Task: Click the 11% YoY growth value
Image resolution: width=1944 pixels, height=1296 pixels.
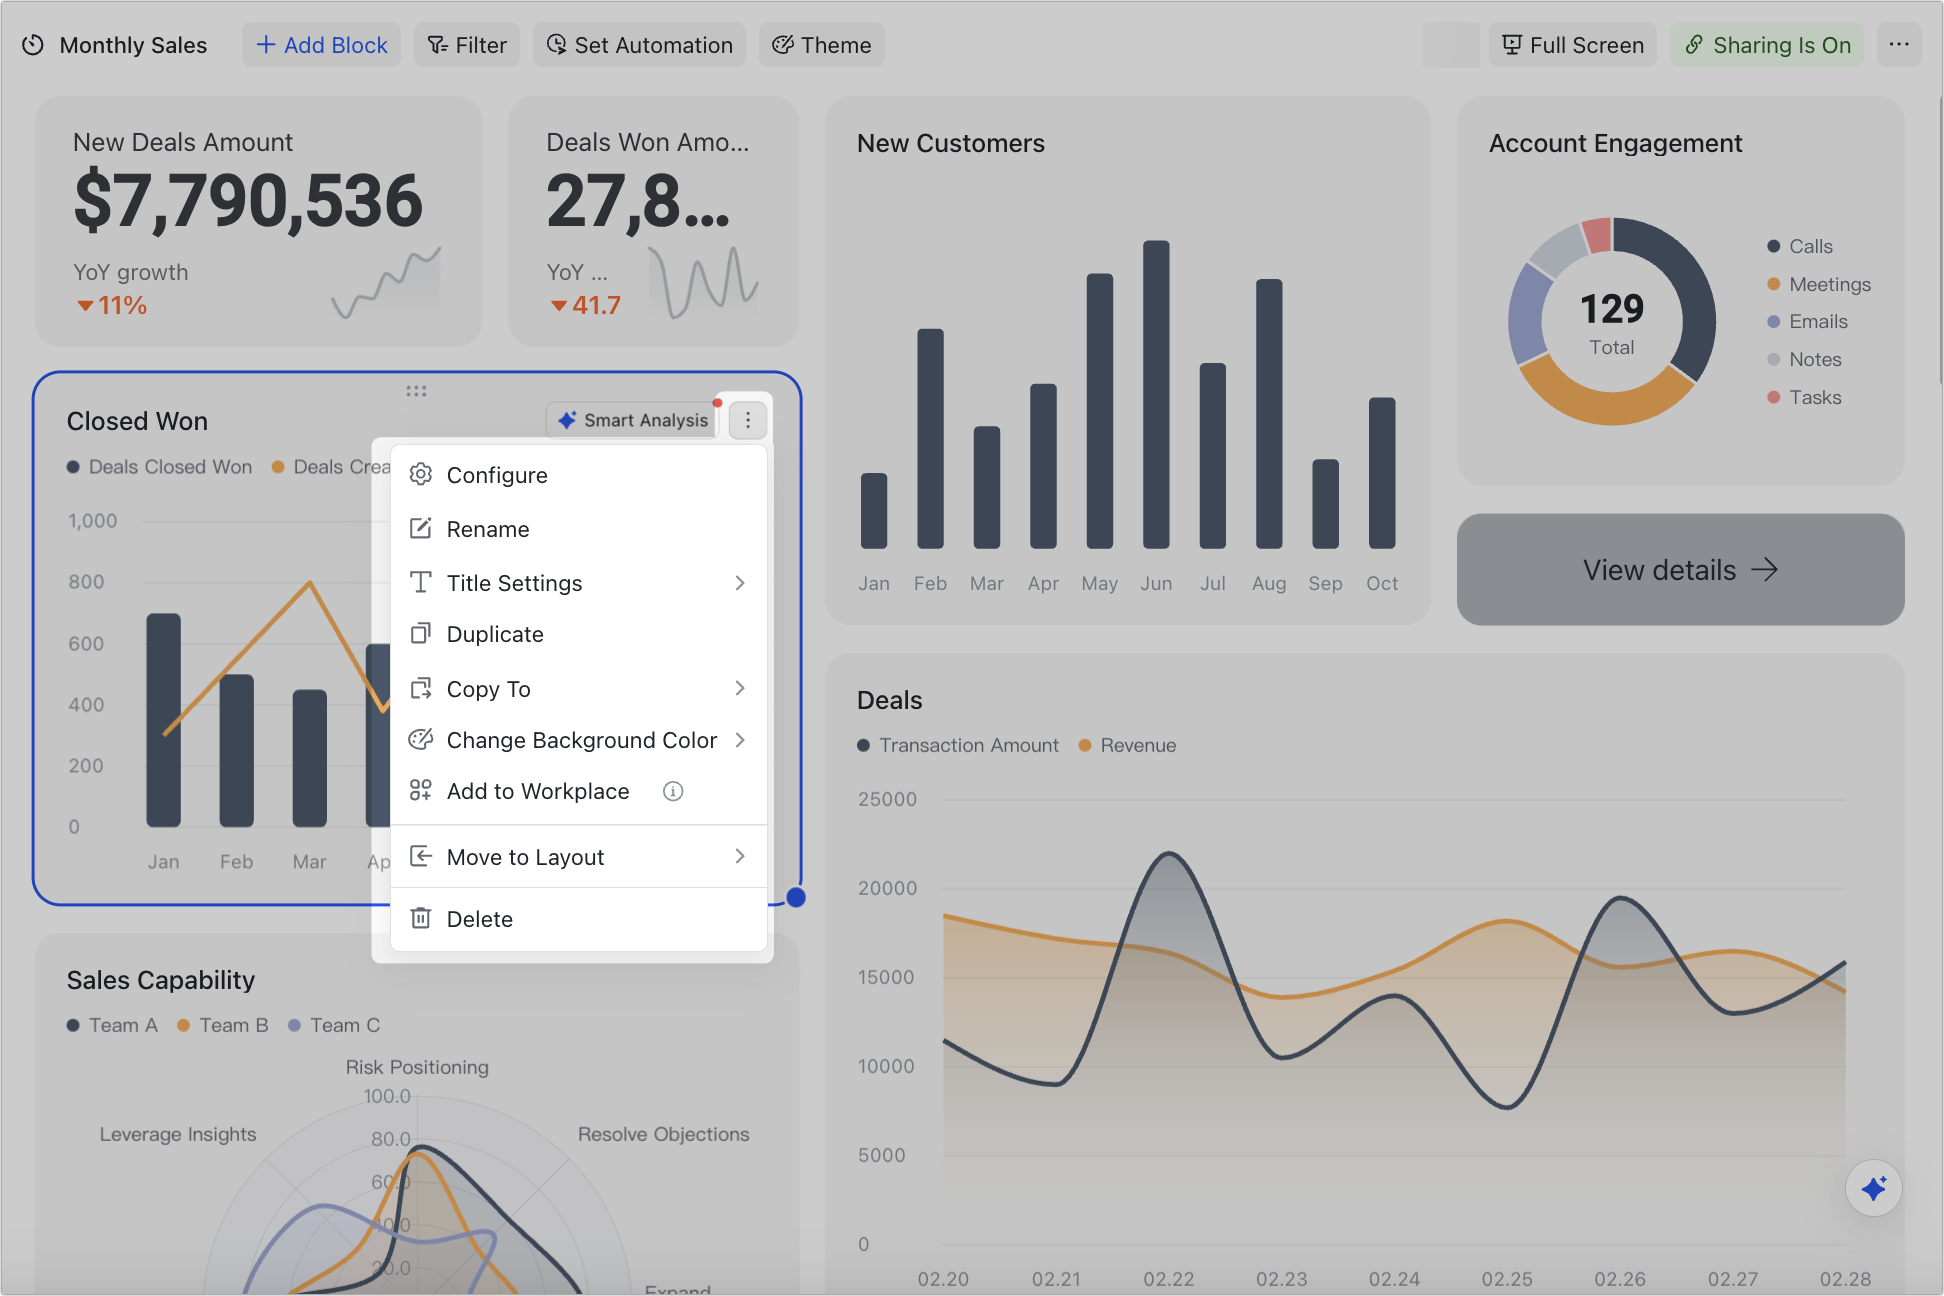Action: pyautogui.click(x=112, y=305)
